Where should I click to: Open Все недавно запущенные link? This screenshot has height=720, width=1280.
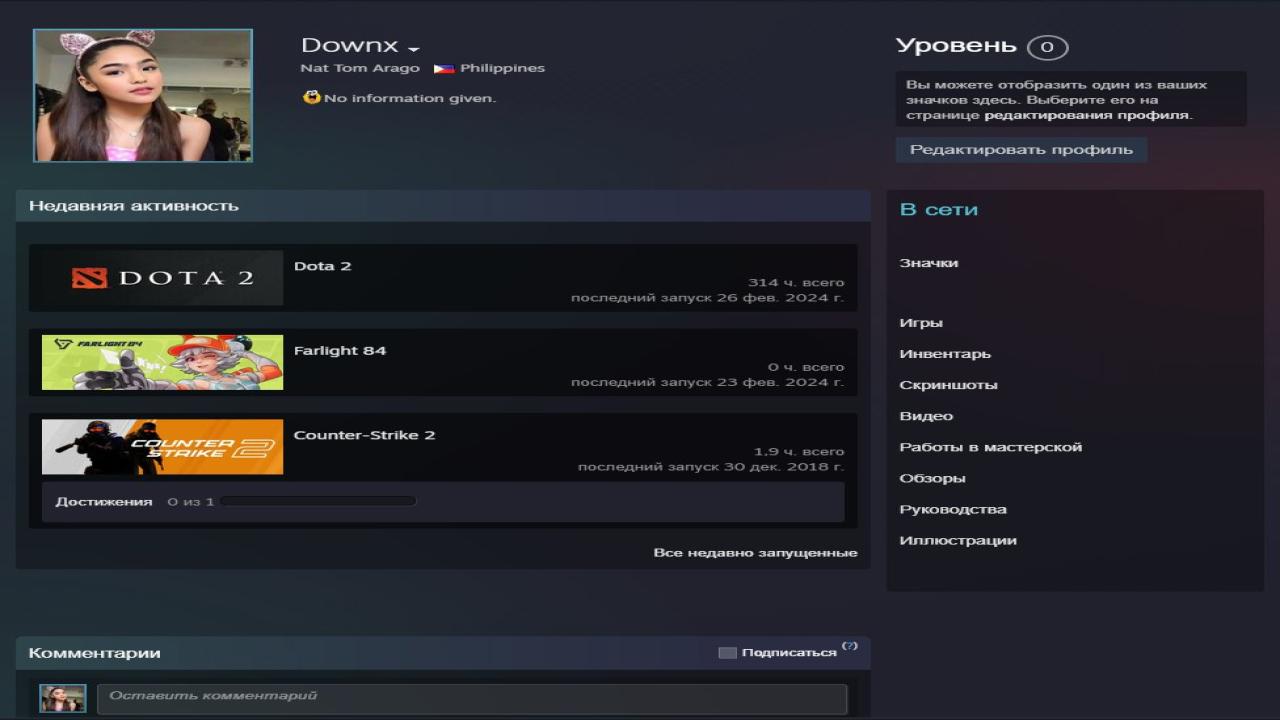coord(755,553)
